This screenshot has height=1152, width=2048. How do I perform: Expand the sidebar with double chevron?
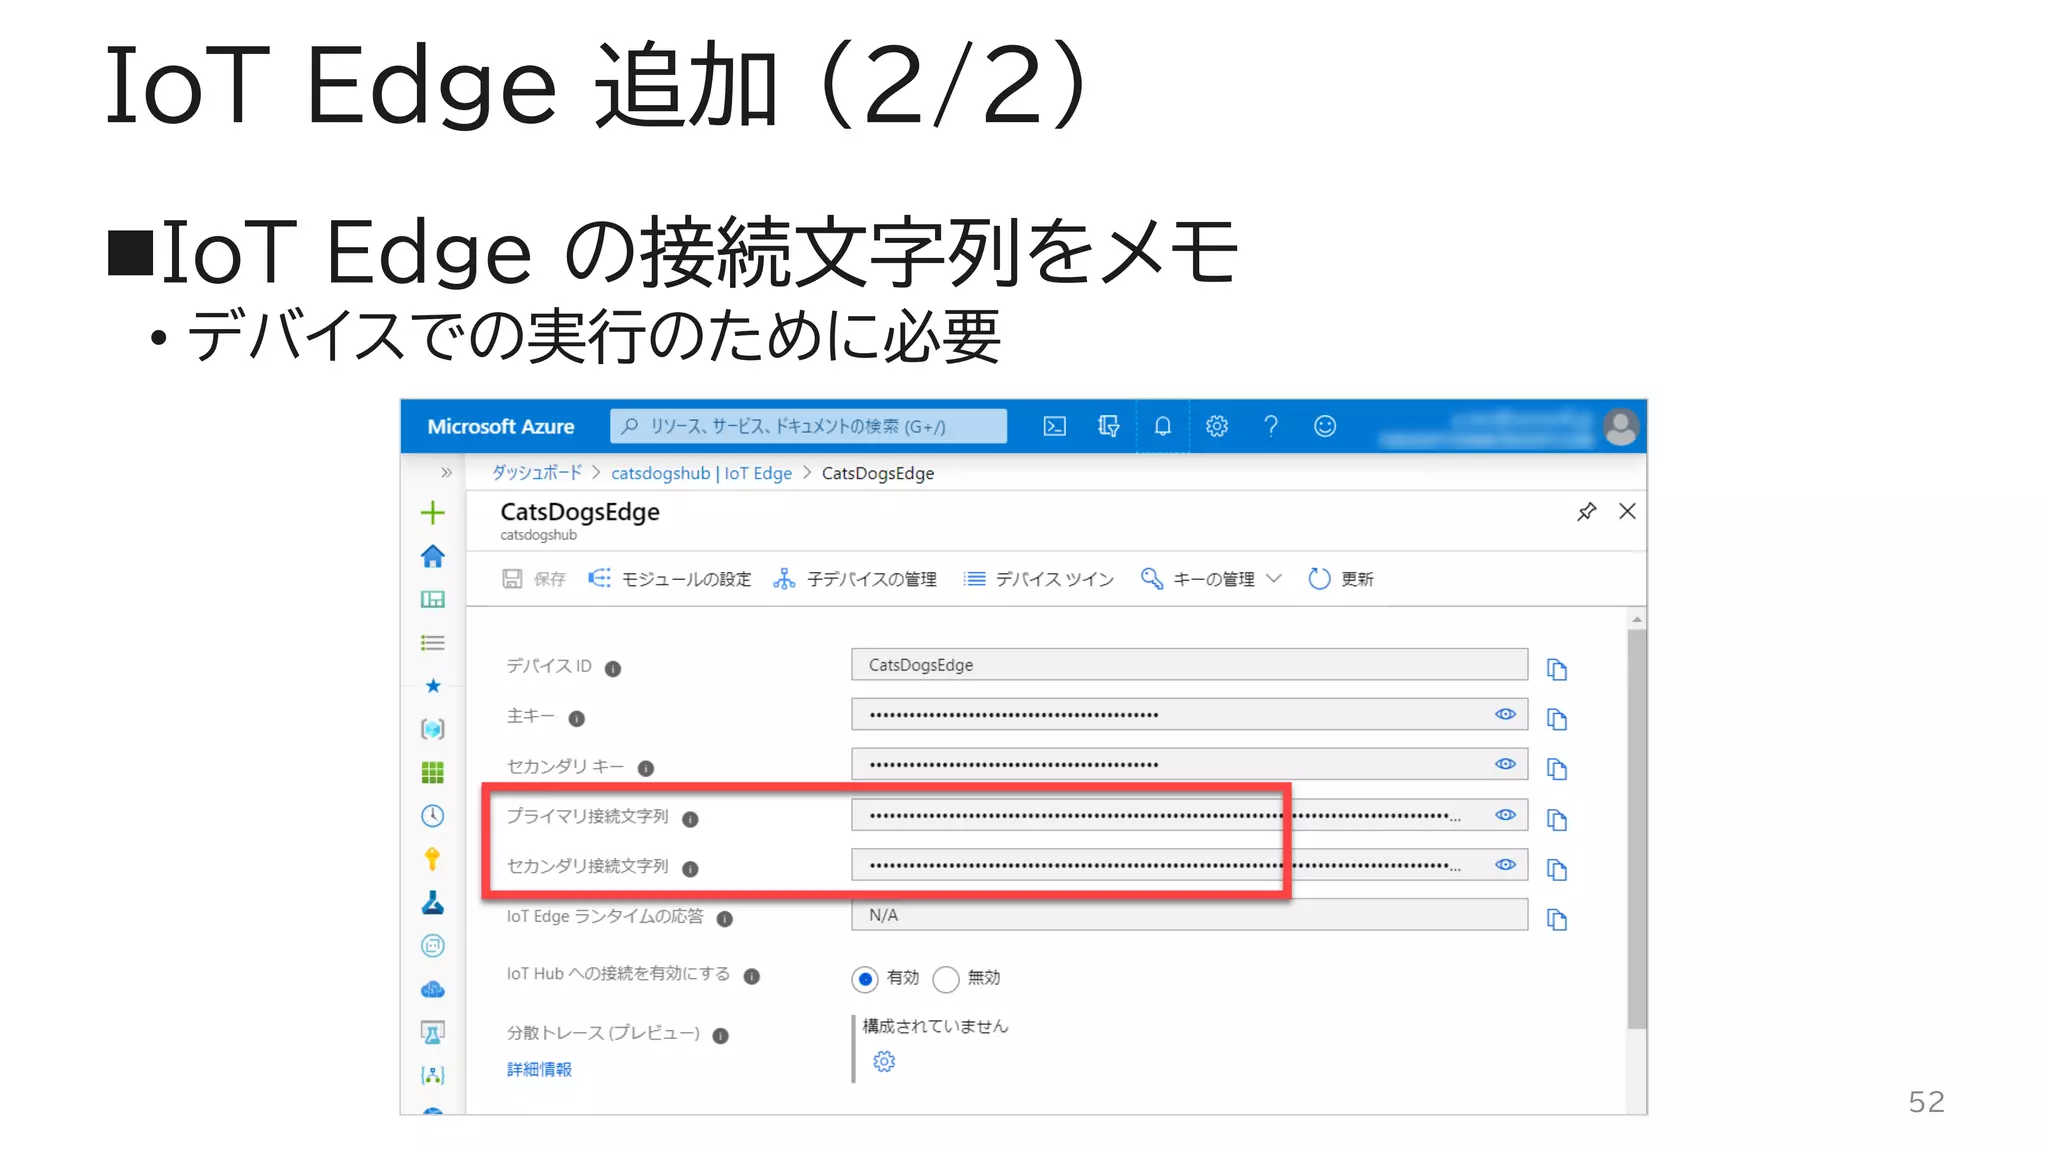tap(446, 473)
